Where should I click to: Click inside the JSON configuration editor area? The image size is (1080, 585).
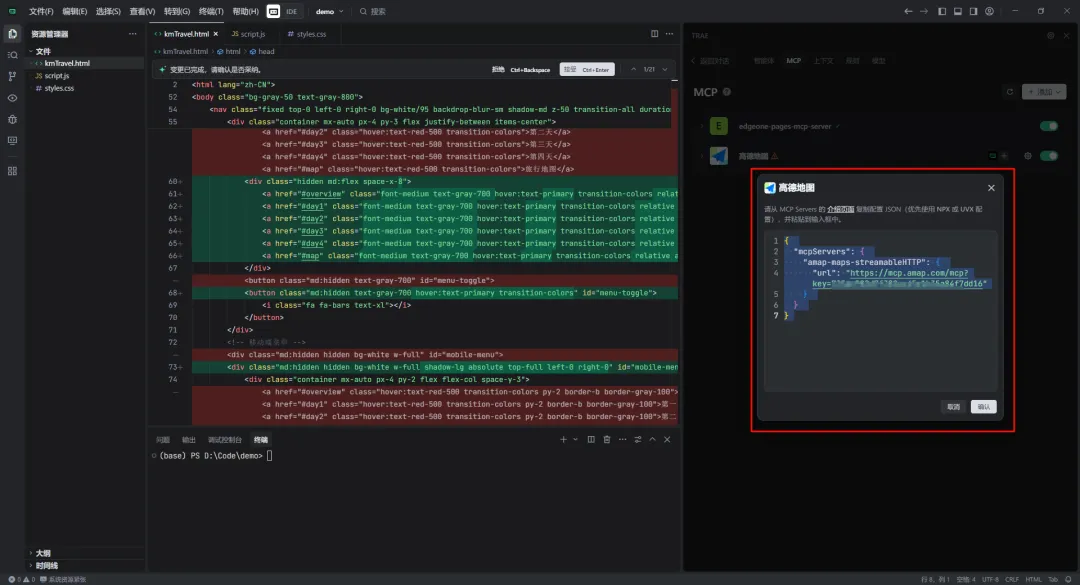880,350
